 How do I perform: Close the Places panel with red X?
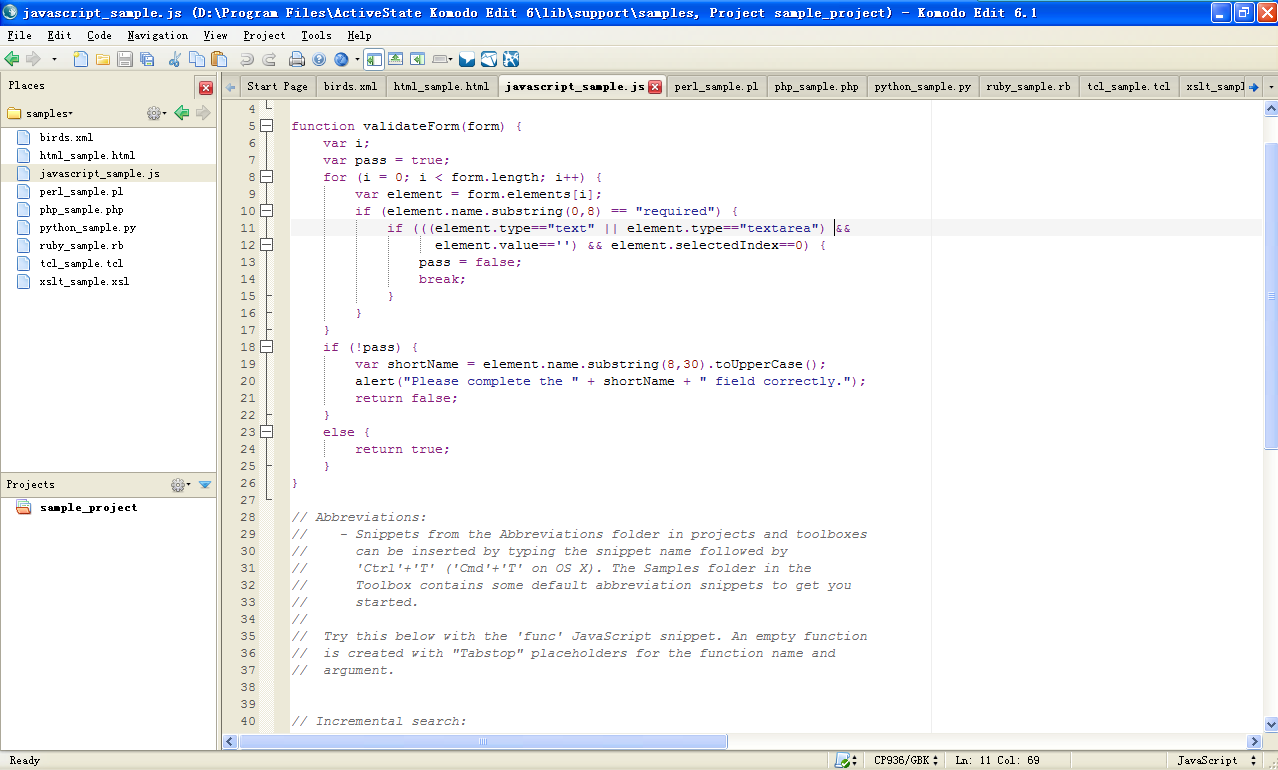coord(206,87)
